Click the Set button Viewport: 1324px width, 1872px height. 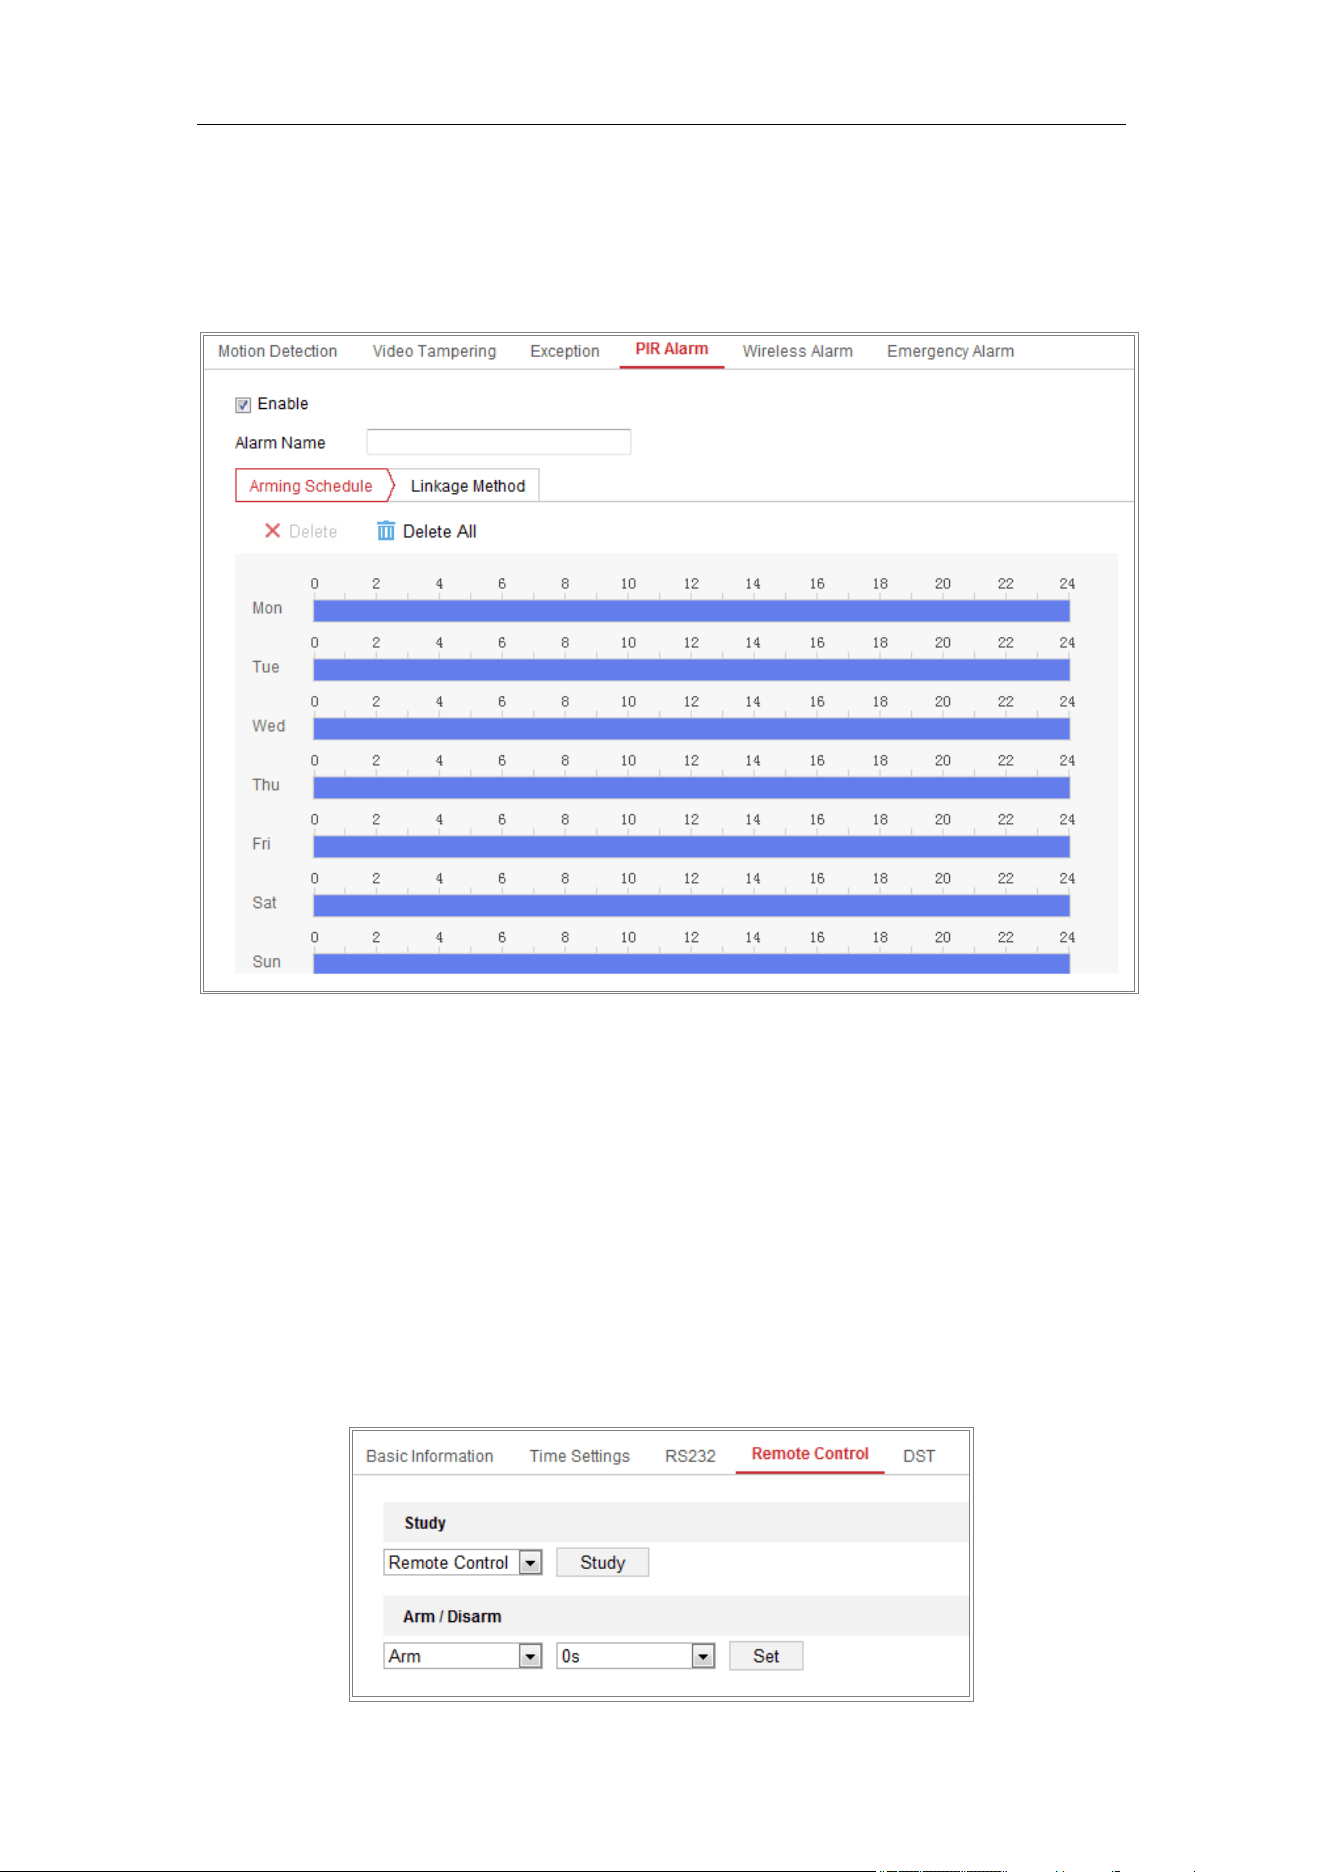click(x=766, y=1656)
